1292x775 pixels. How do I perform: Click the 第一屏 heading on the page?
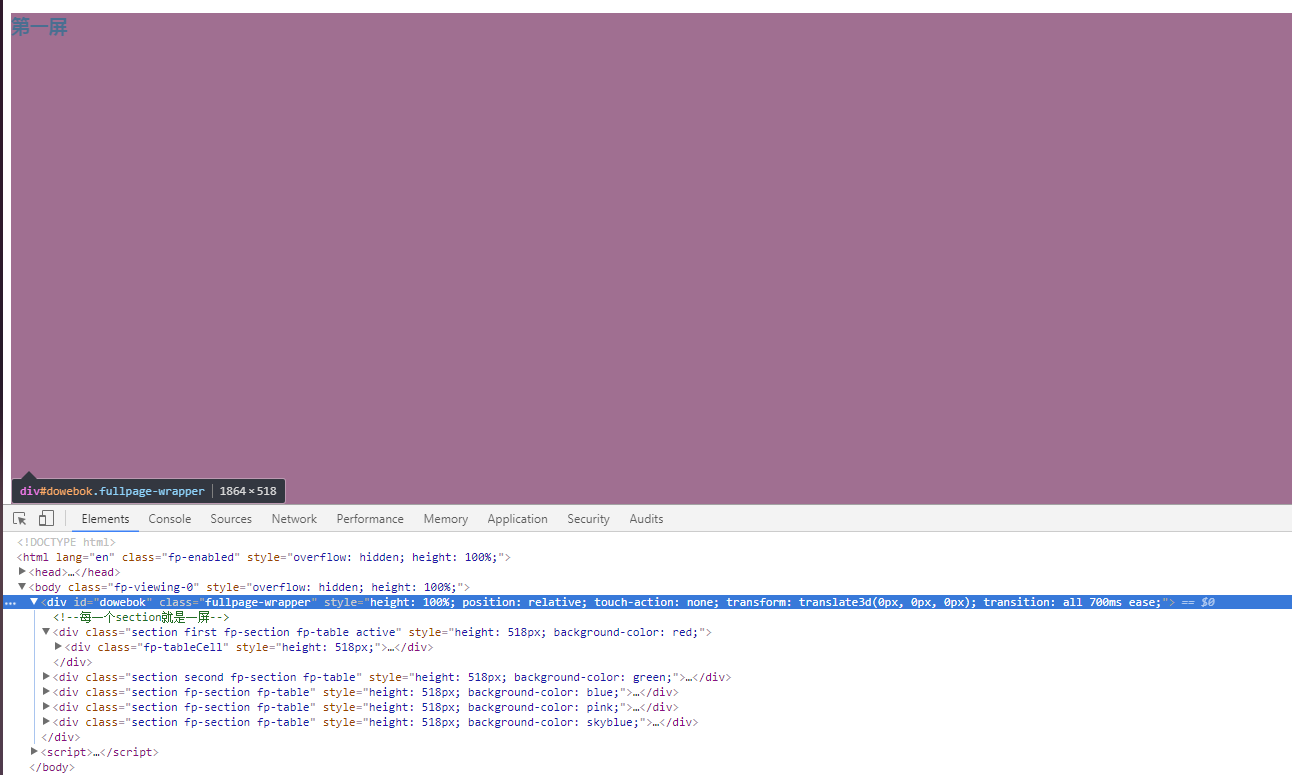pos(39,27)
